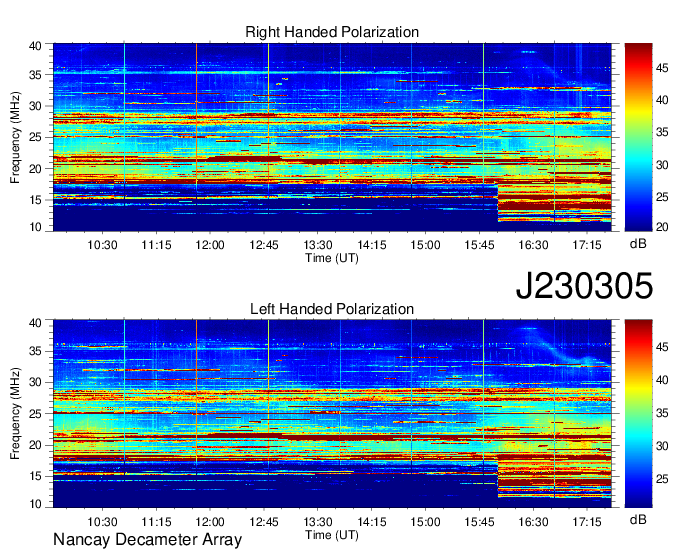Click the 25 dB label on top color bar
This screenshot has height=552, width=680.
pos(662,197)
